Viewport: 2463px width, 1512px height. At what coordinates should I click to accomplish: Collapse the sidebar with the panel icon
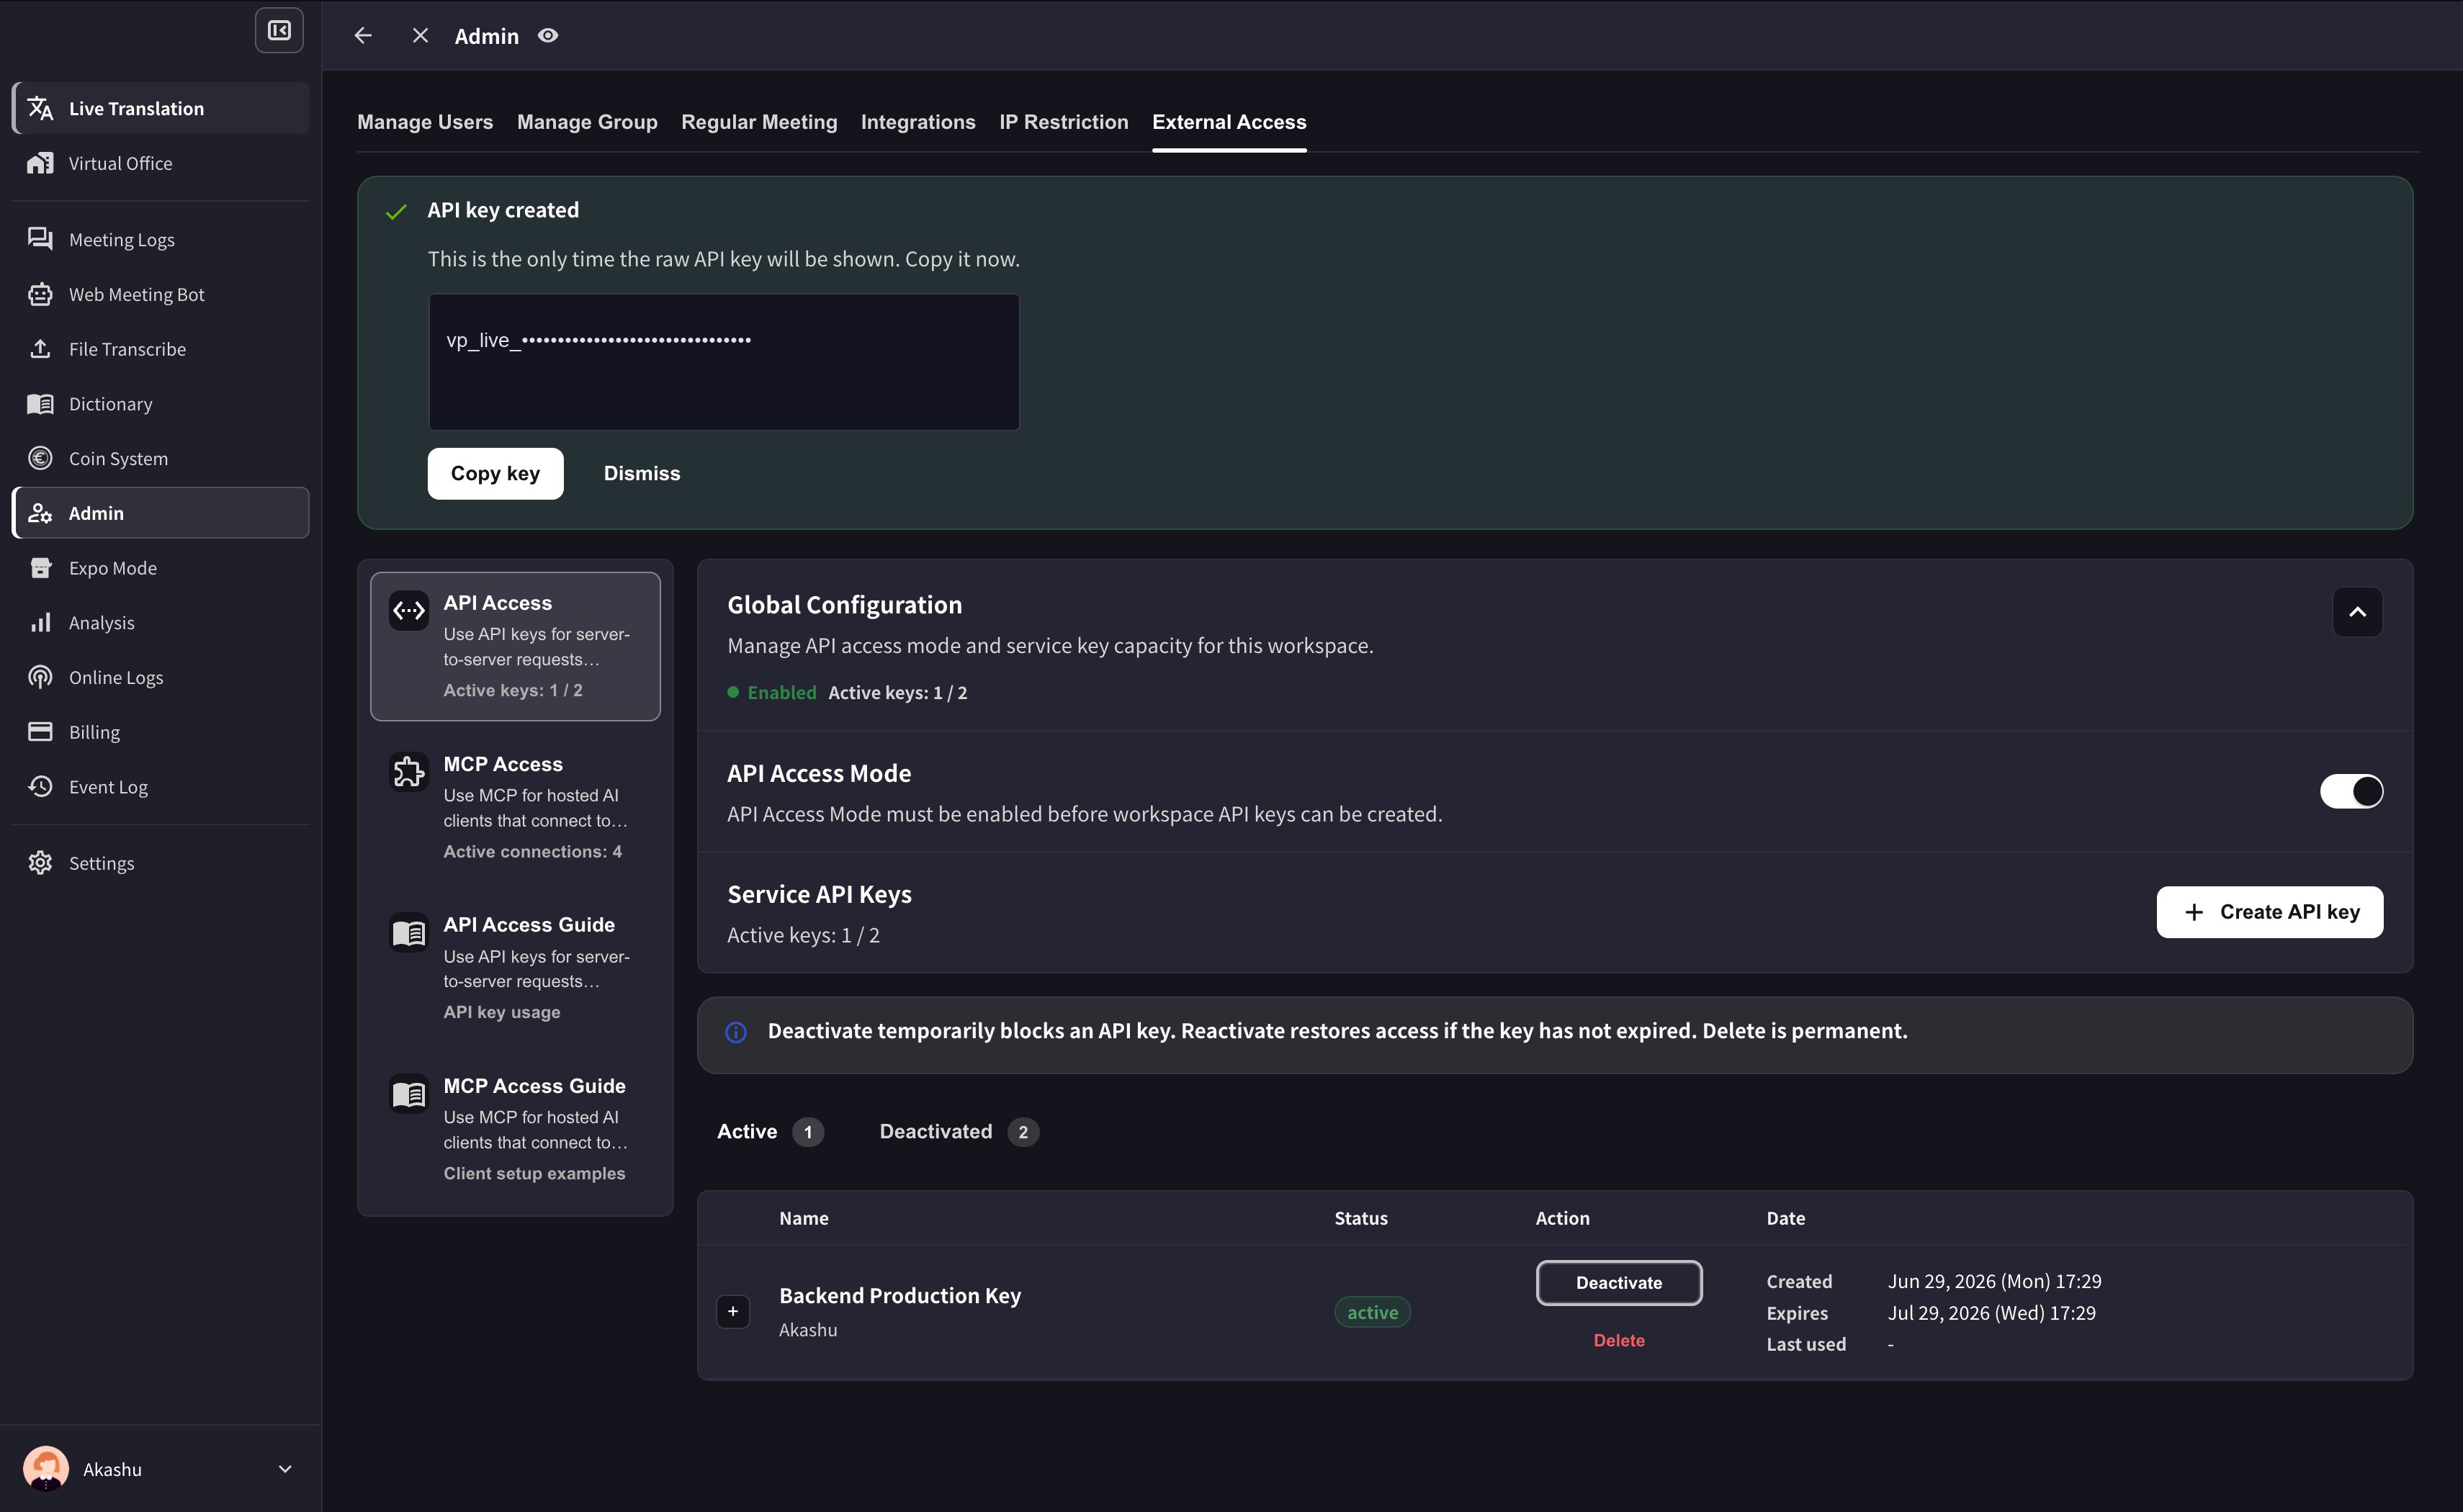click(x=279, y=31)
